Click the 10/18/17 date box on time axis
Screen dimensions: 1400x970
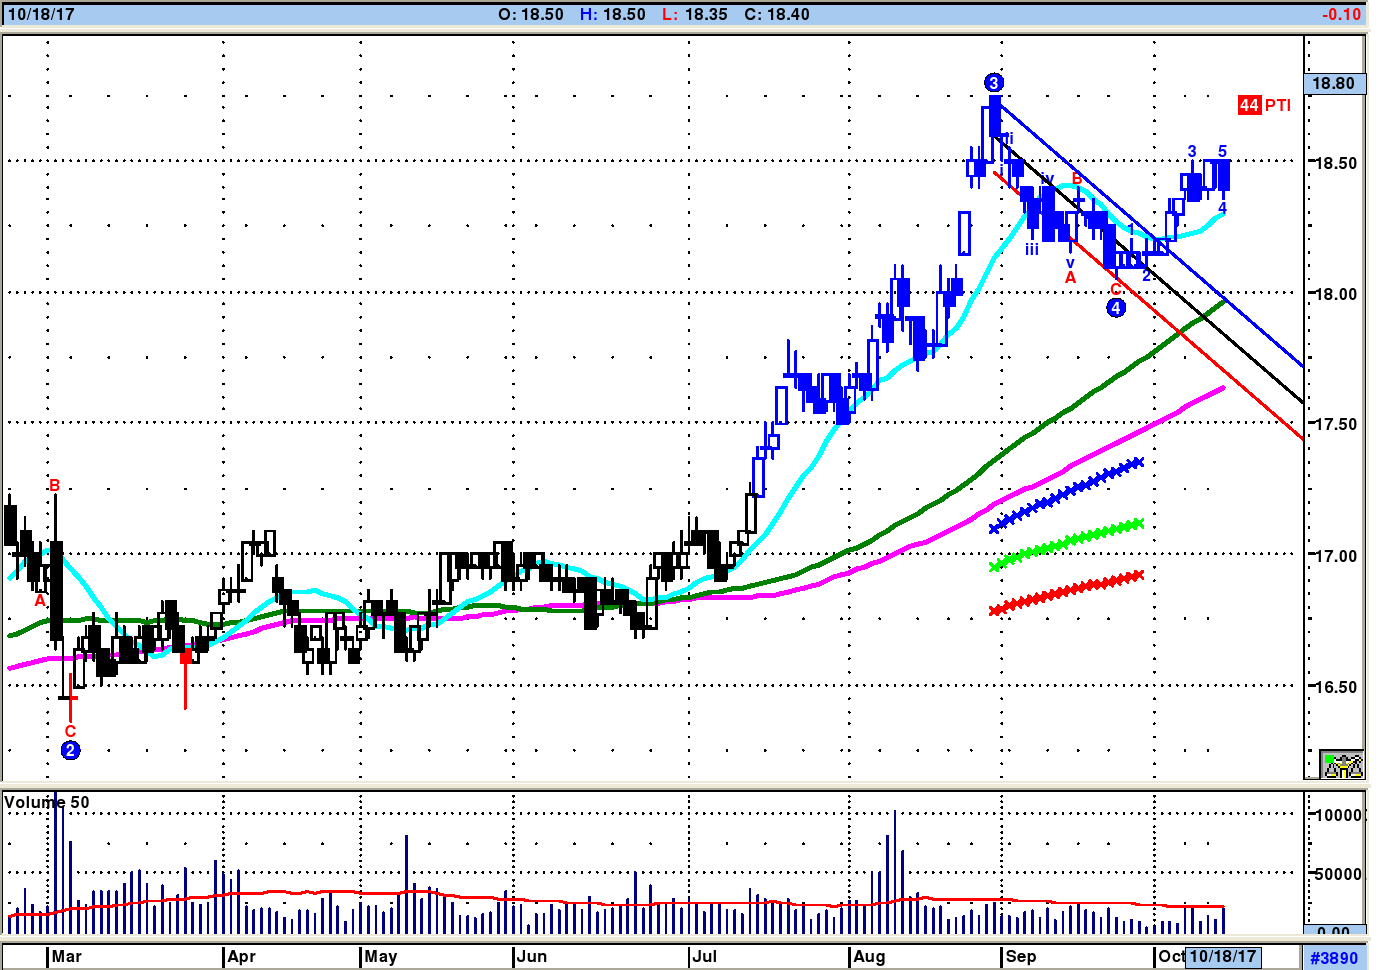pyautogui.click(x=1222, y=956)
